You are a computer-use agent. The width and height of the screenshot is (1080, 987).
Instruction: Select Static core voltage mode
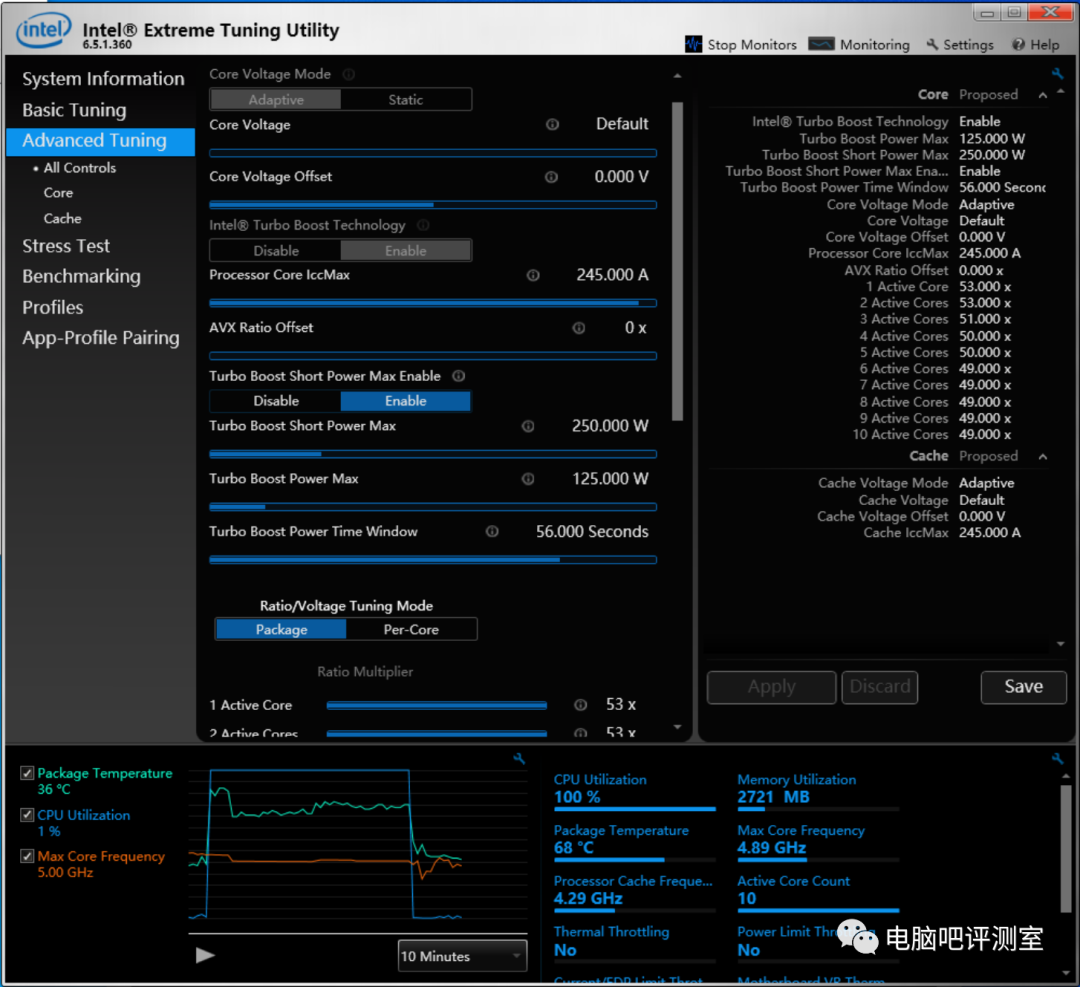click(406, 100)
